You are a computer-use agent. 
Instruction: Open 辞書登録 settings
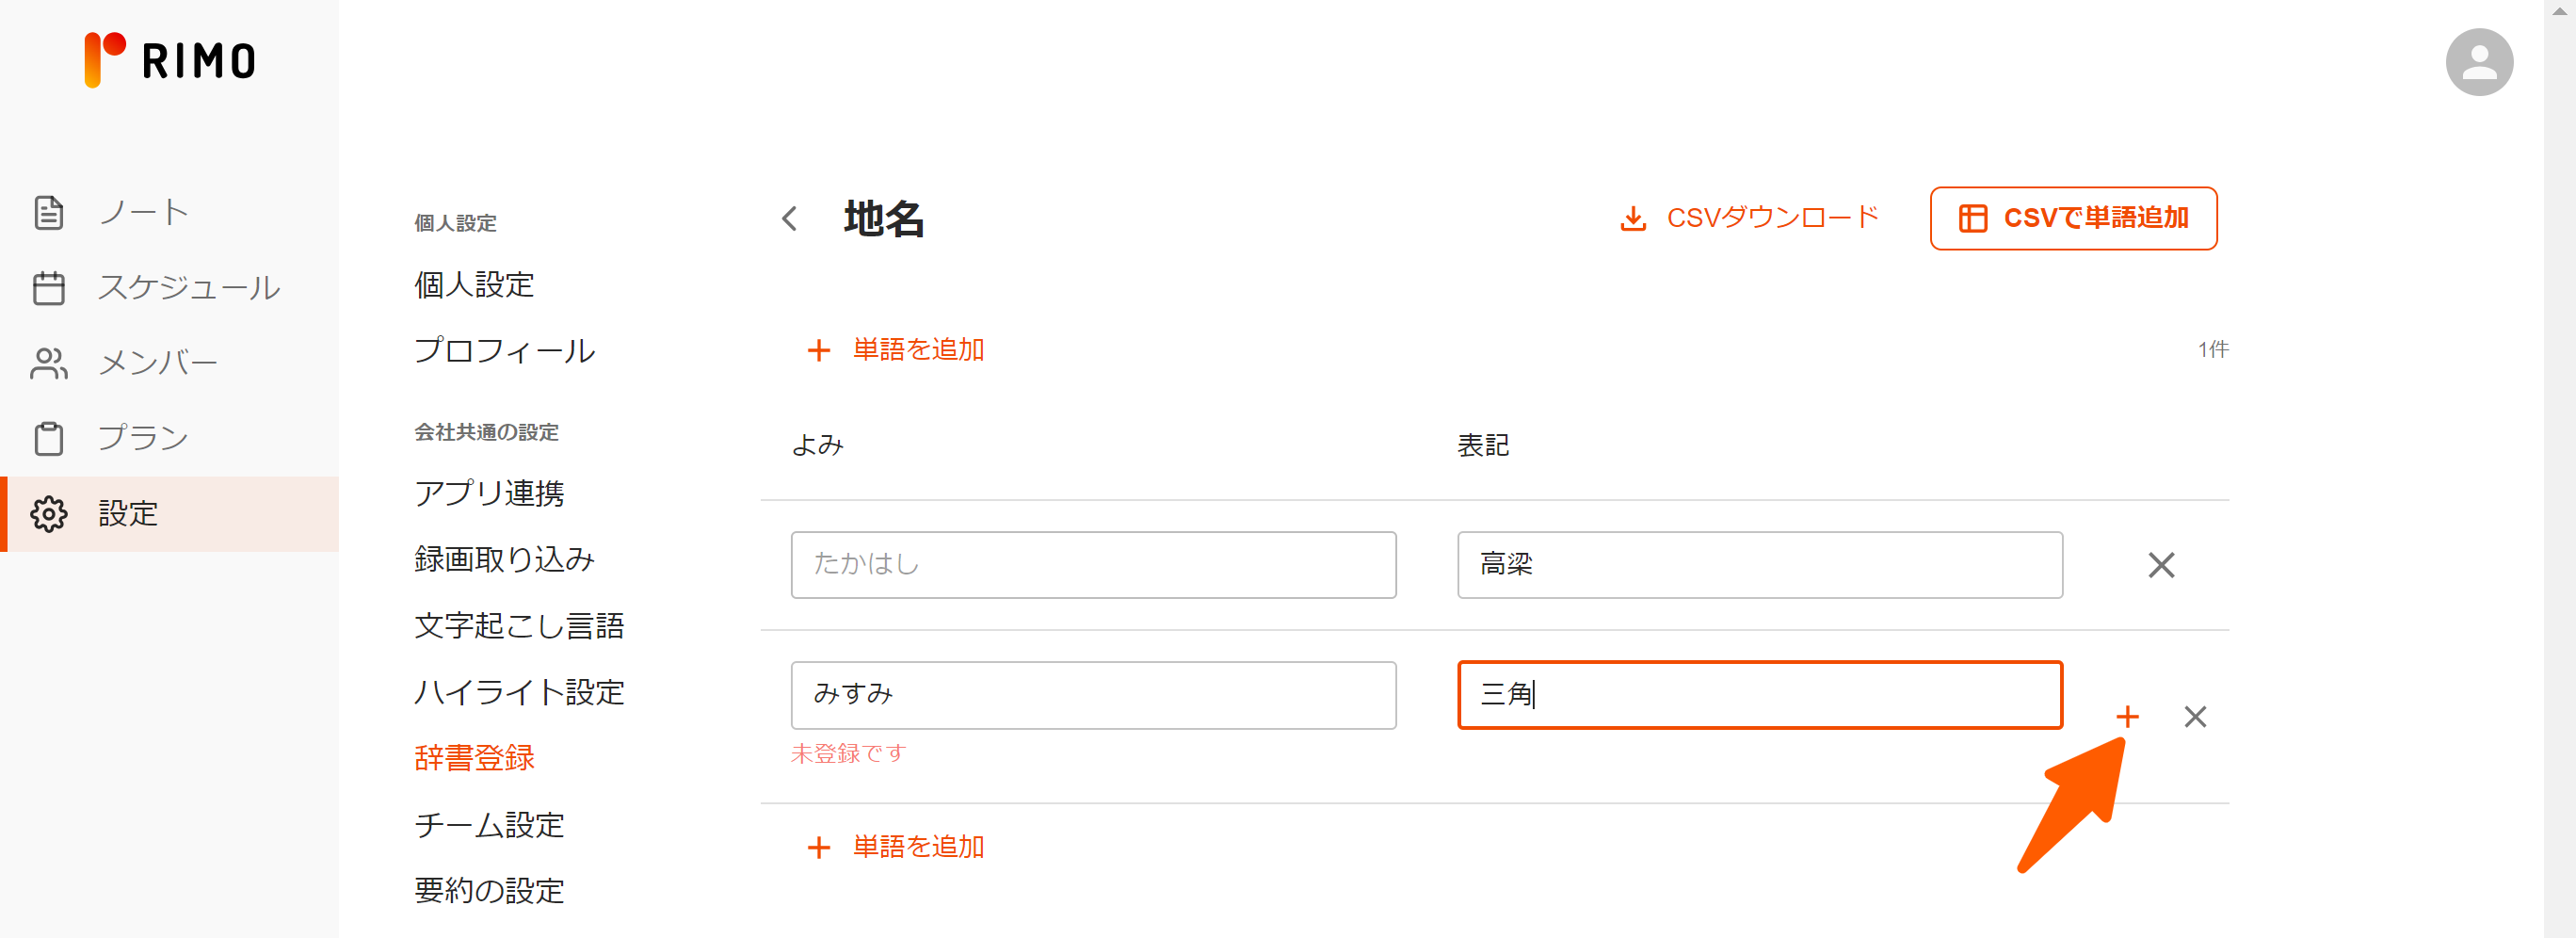point(474,758)
